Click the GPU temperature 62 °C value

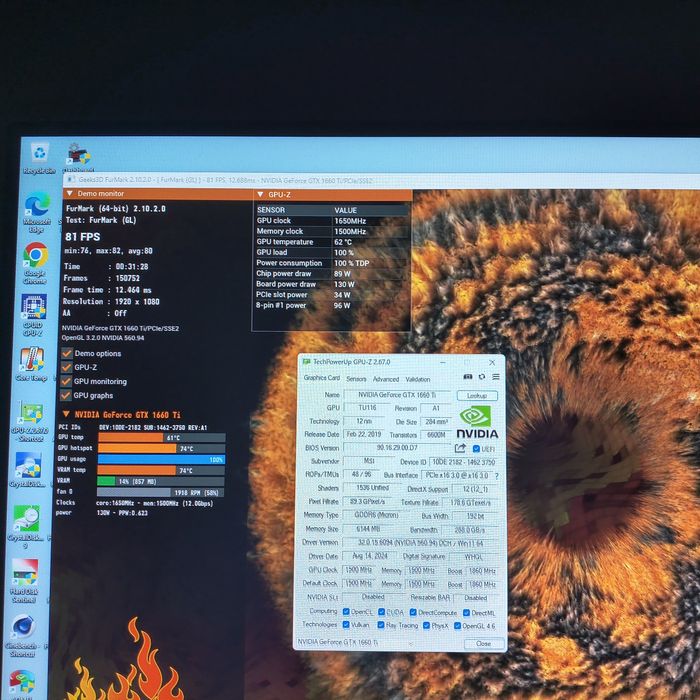tap(343, 242)
